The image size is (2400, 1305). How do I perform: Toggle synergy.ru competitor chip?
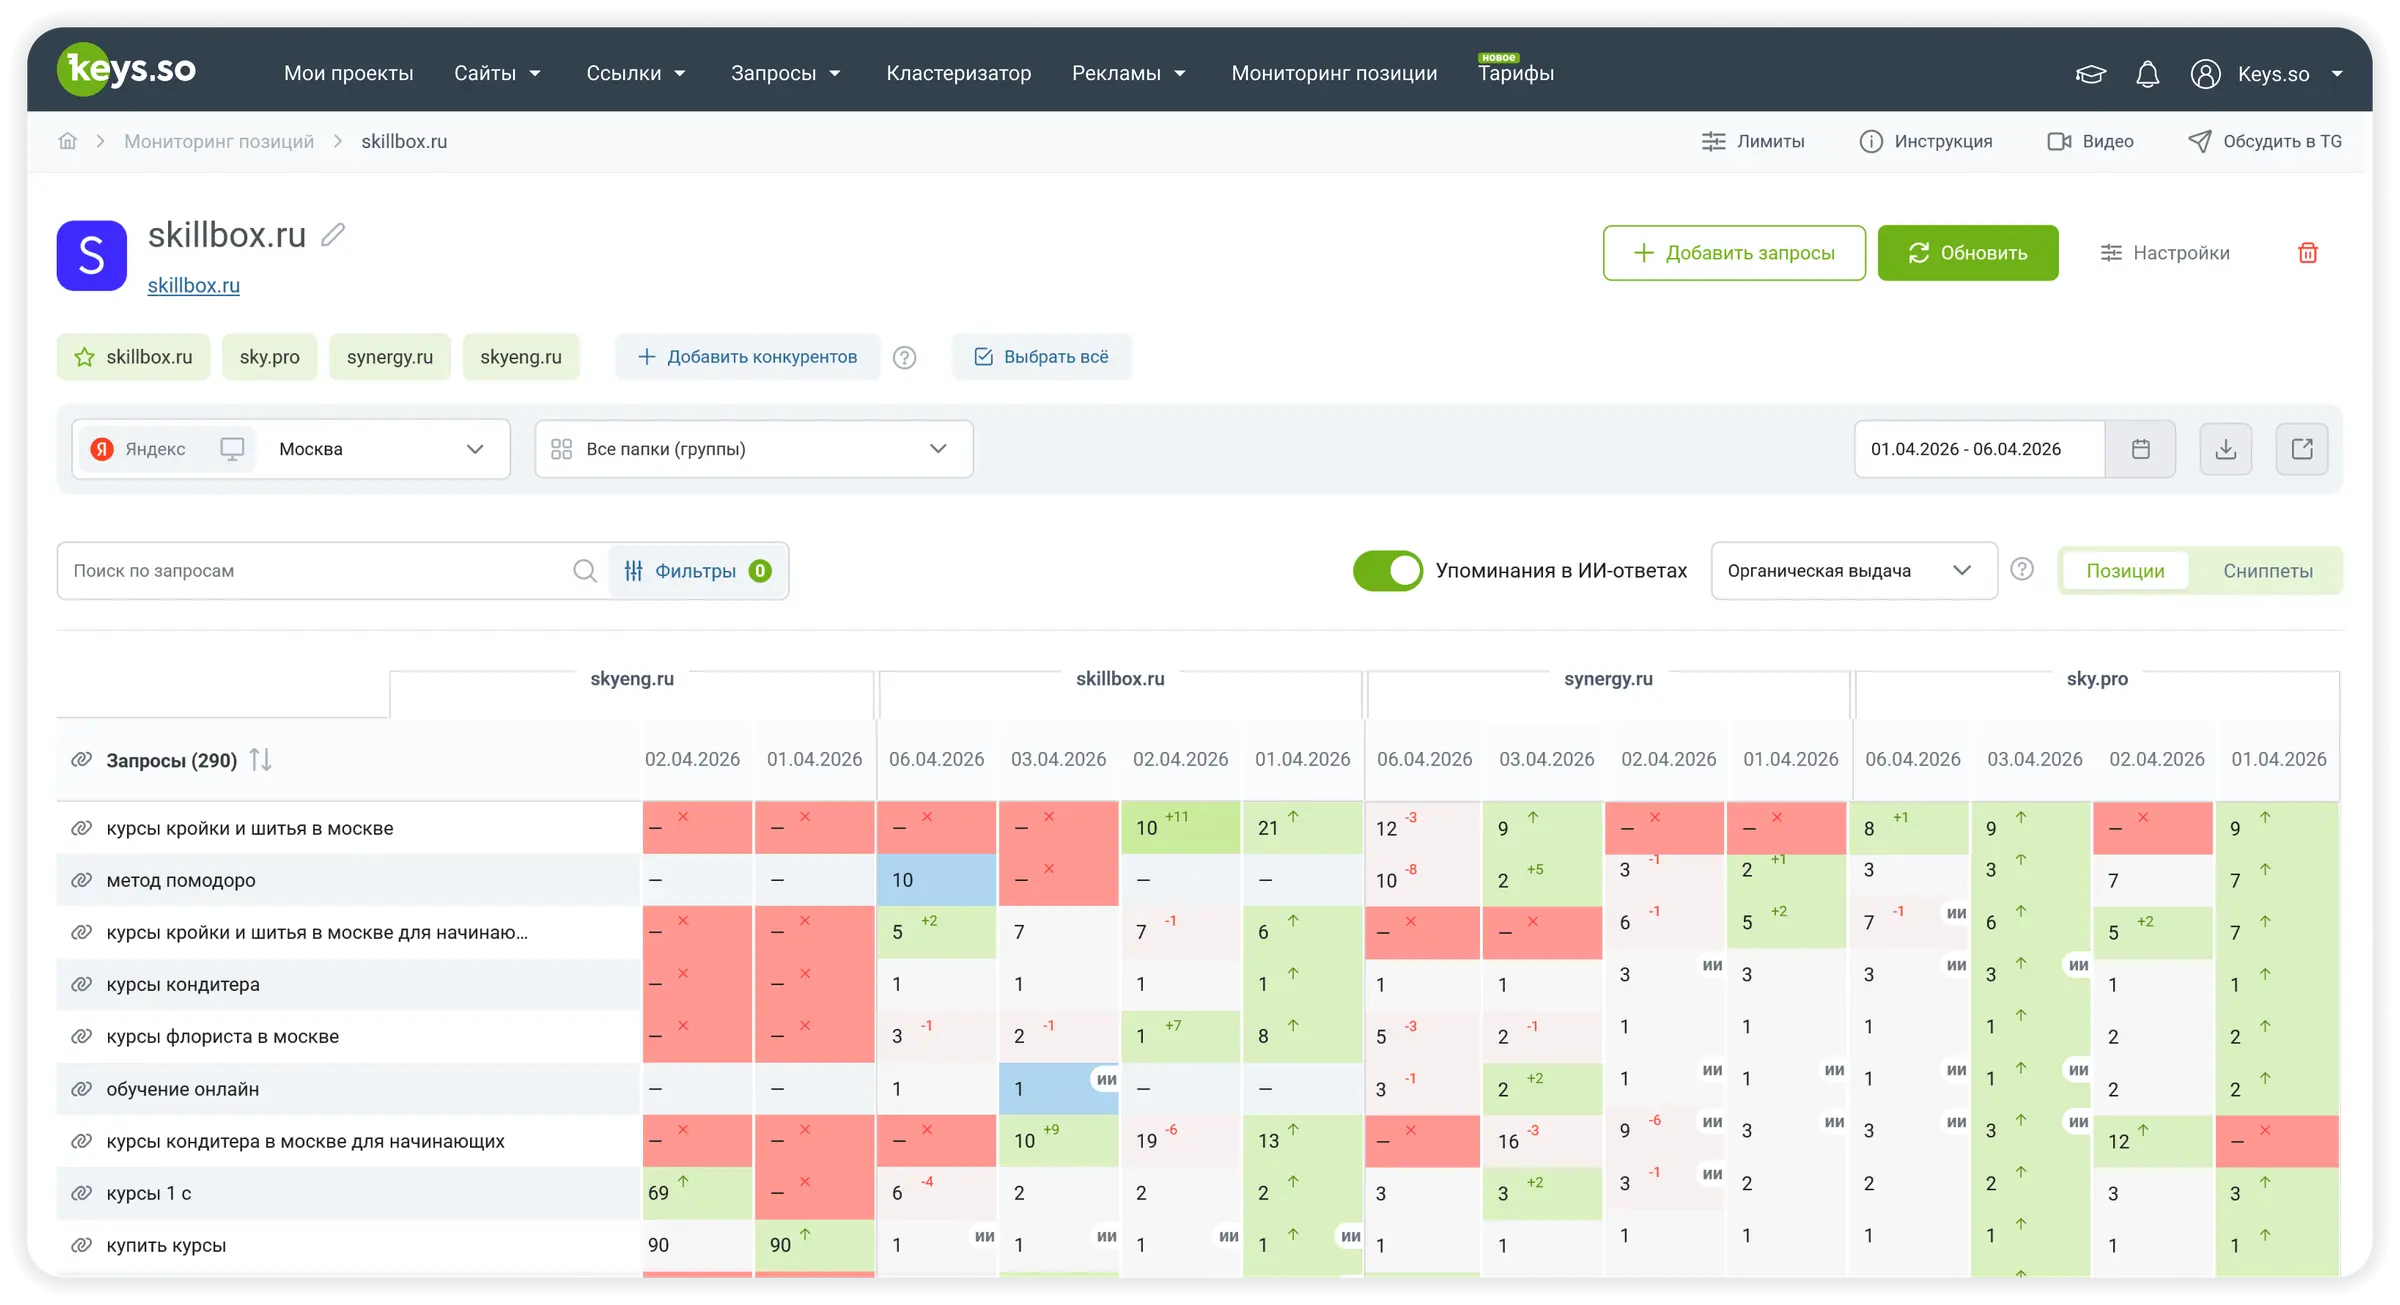pos(390,357)
